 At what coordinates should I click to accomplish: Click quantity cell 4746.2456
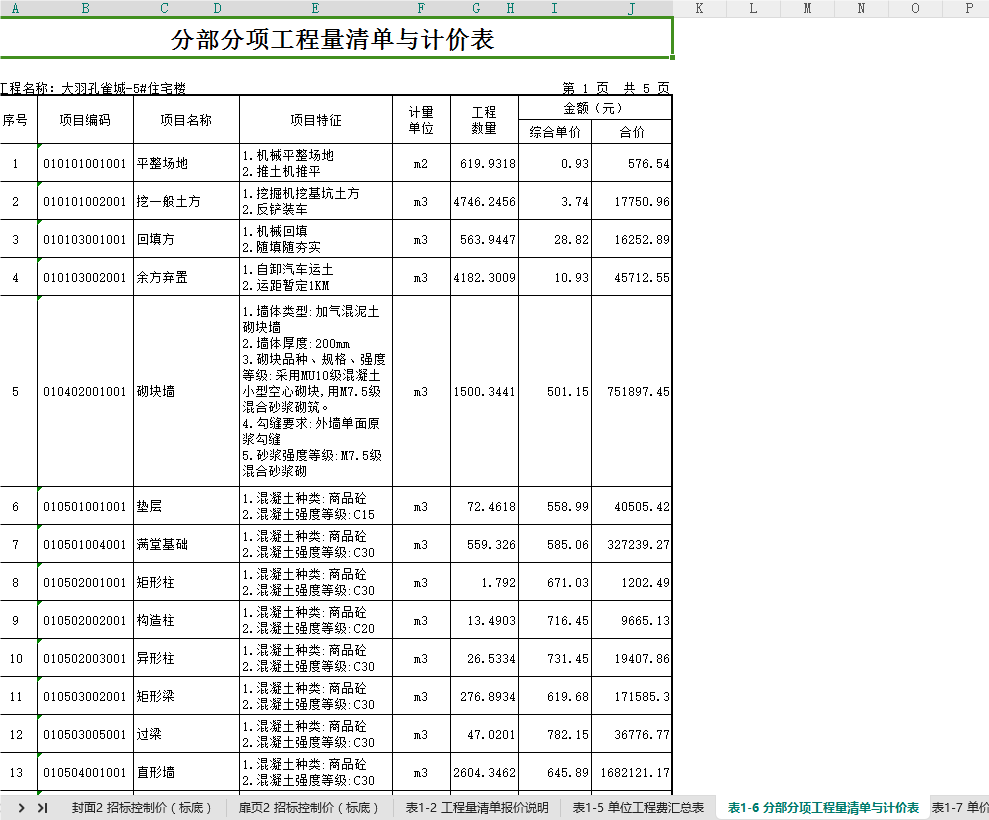coord(484,201)
